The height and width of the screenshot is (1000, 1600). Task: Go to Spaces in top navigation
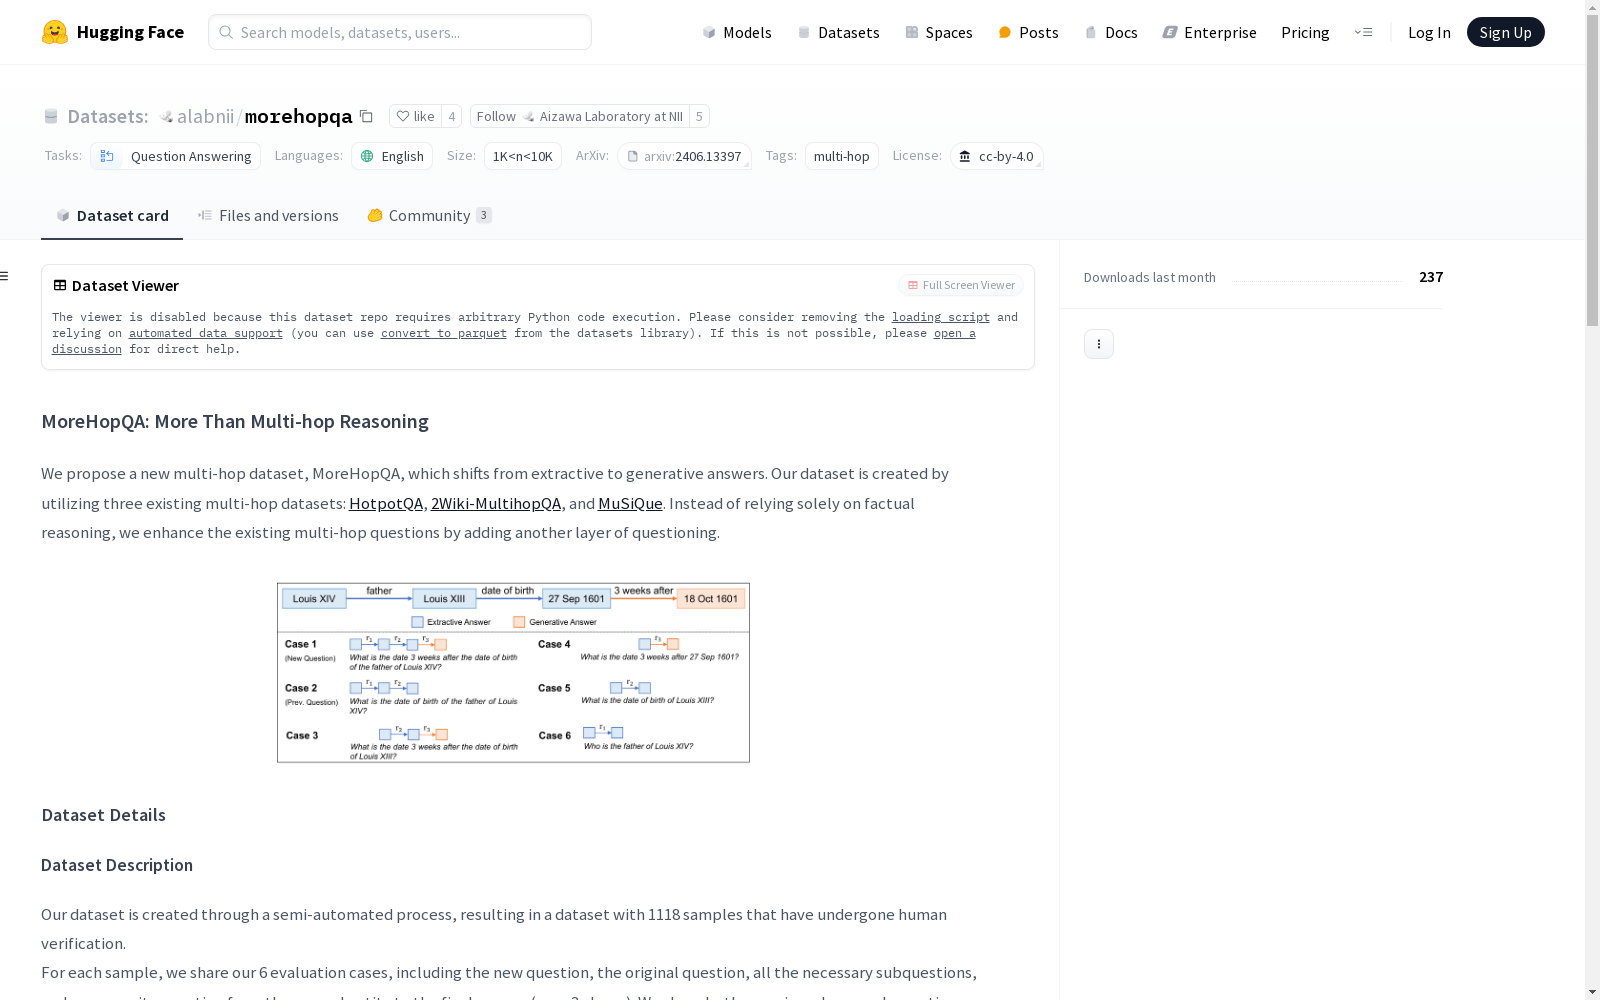click(x=939, y=32)
